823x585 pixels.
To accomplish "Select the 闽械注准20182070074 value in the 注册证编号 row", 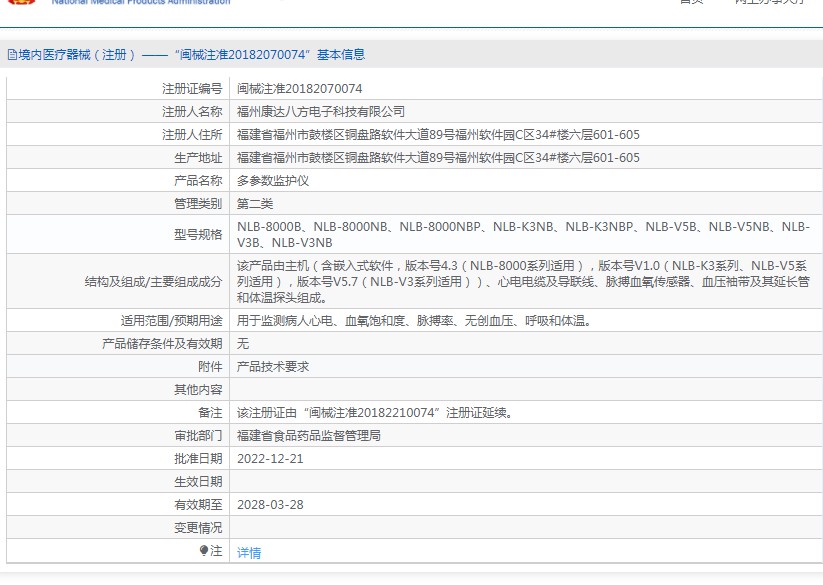I will tap(300, 89).
